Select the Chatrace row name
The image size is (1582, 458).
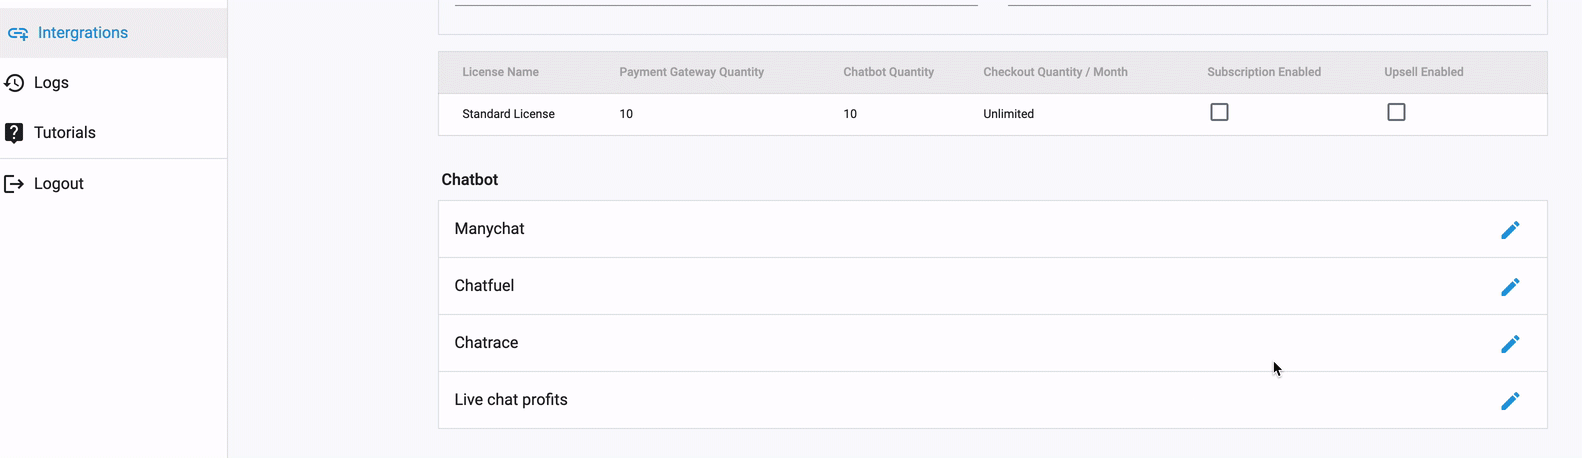[x=486, y=343]
